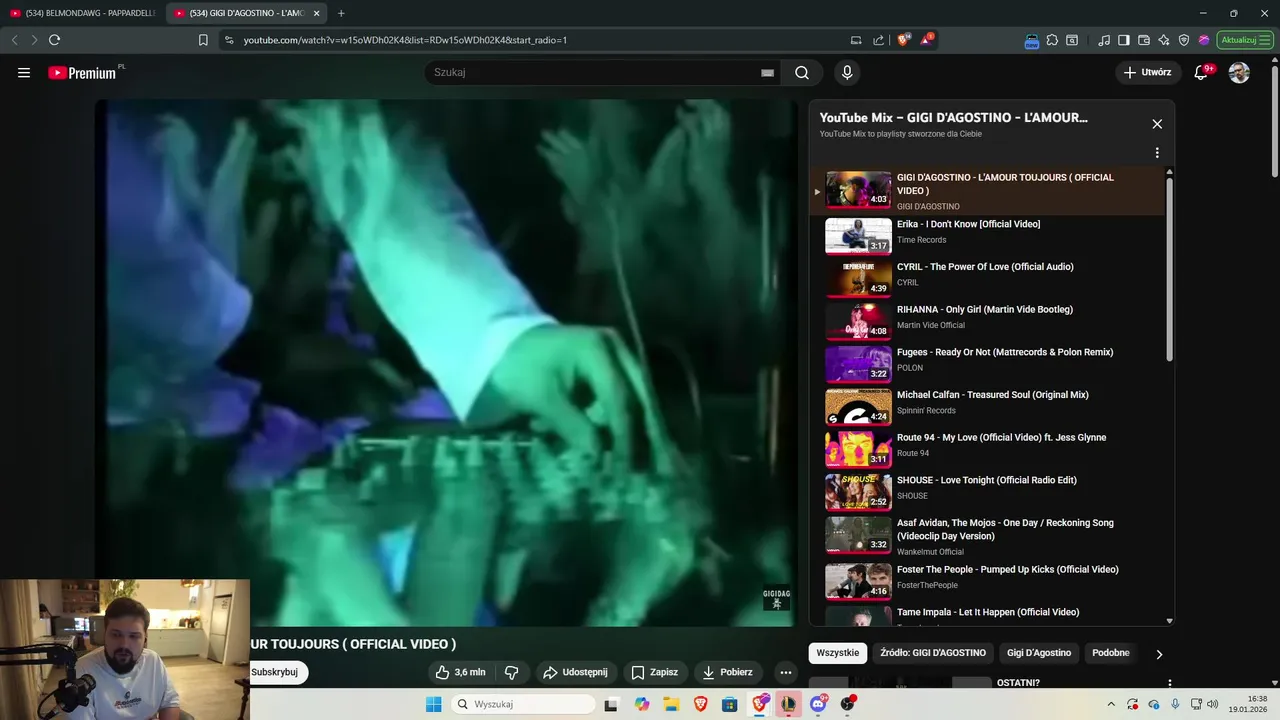Select the Wszystkie filter chip

click(x=837, y=653)
